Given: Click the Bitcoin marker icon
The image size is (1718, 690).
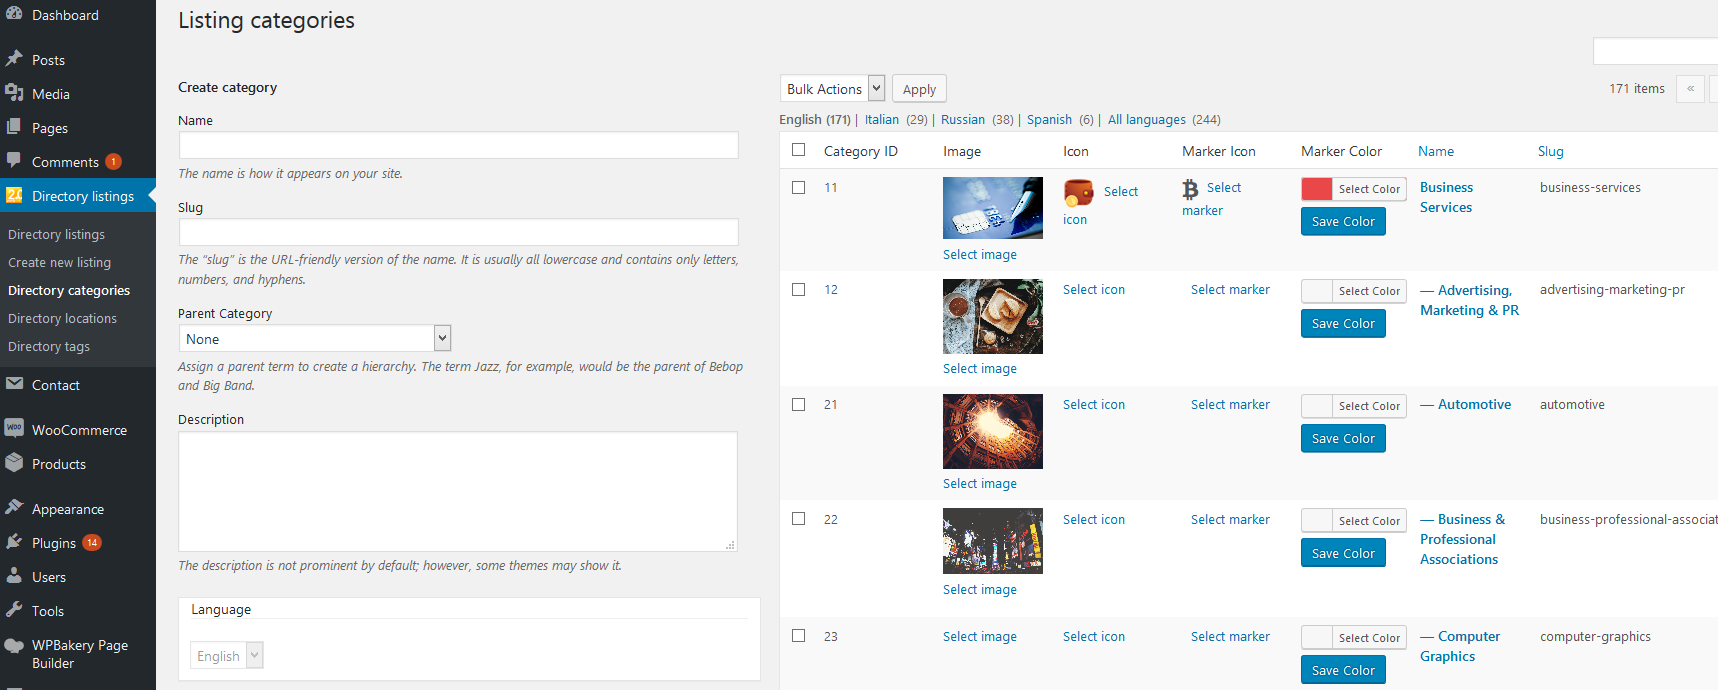Looking at the screenshot, I should tap(1190, 189).
